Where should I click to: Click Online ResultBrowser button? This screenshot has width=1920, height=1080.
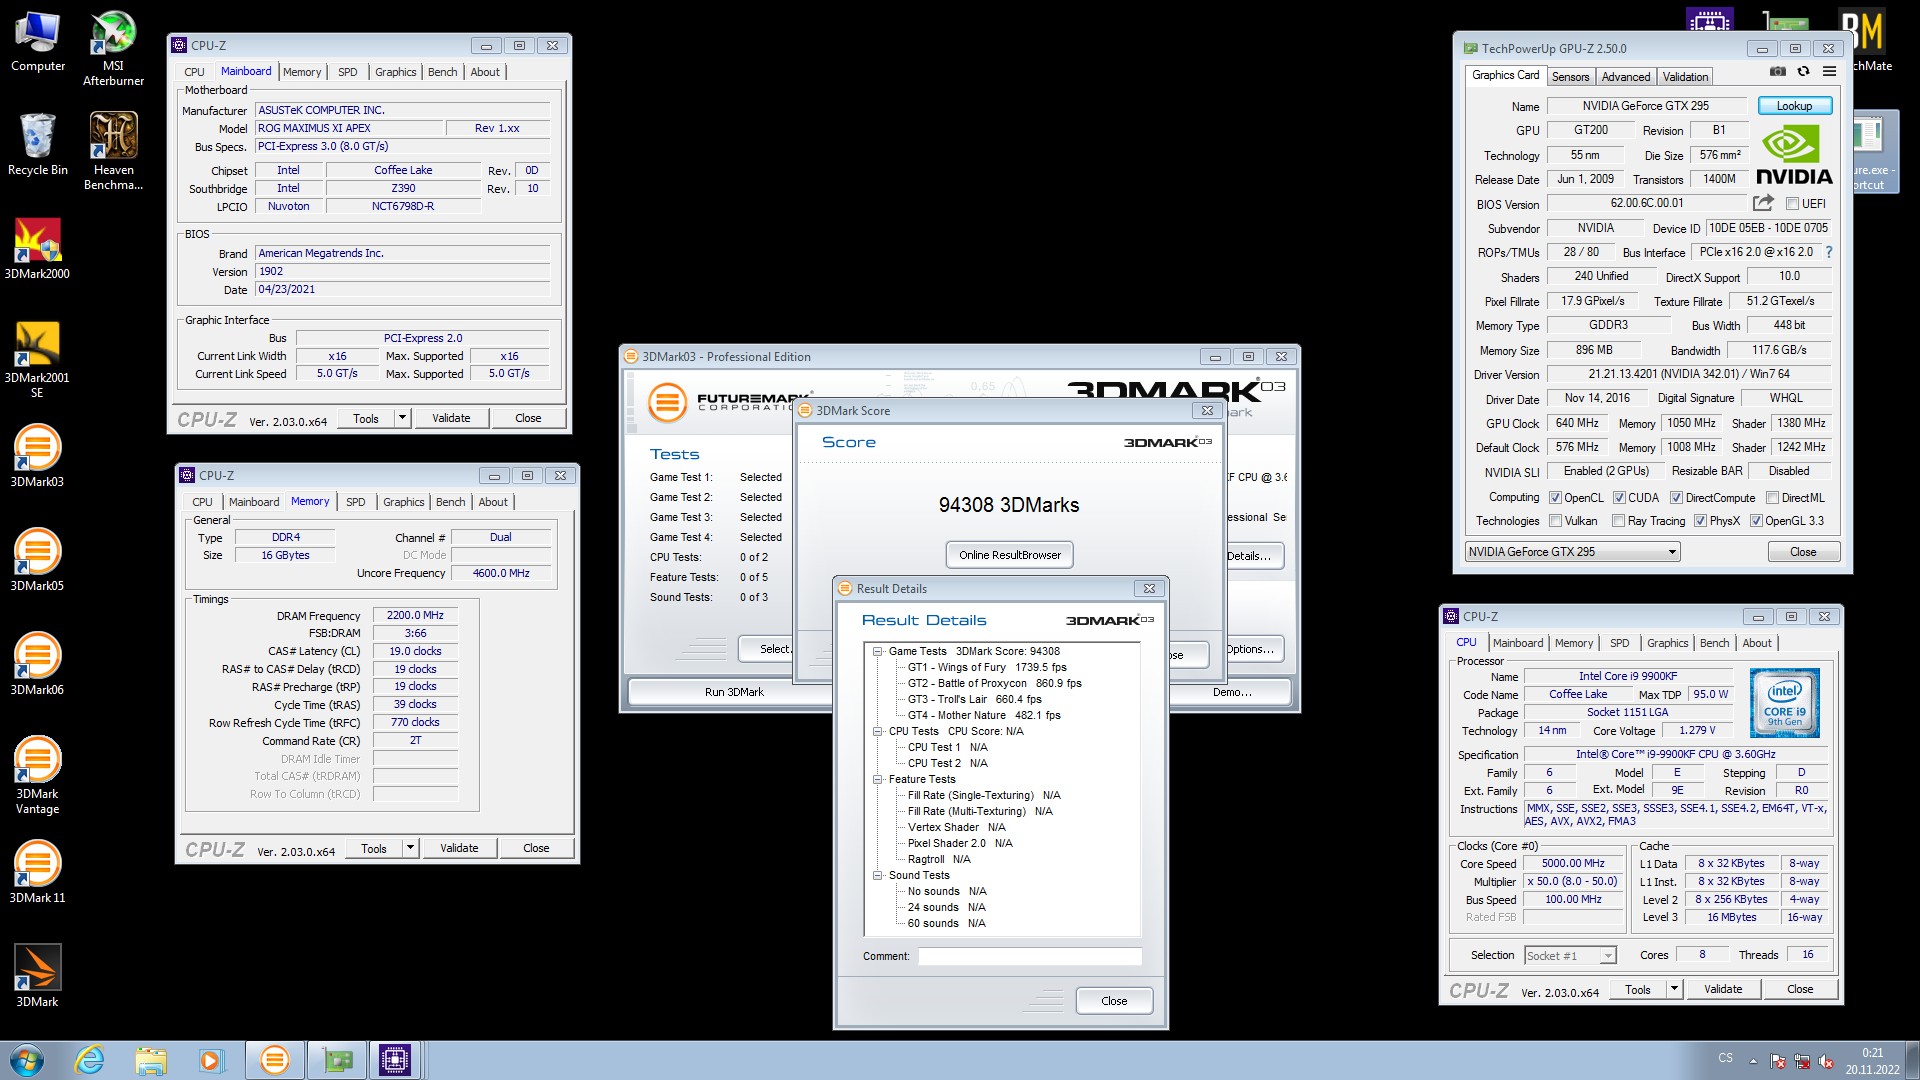(1010, 555)
